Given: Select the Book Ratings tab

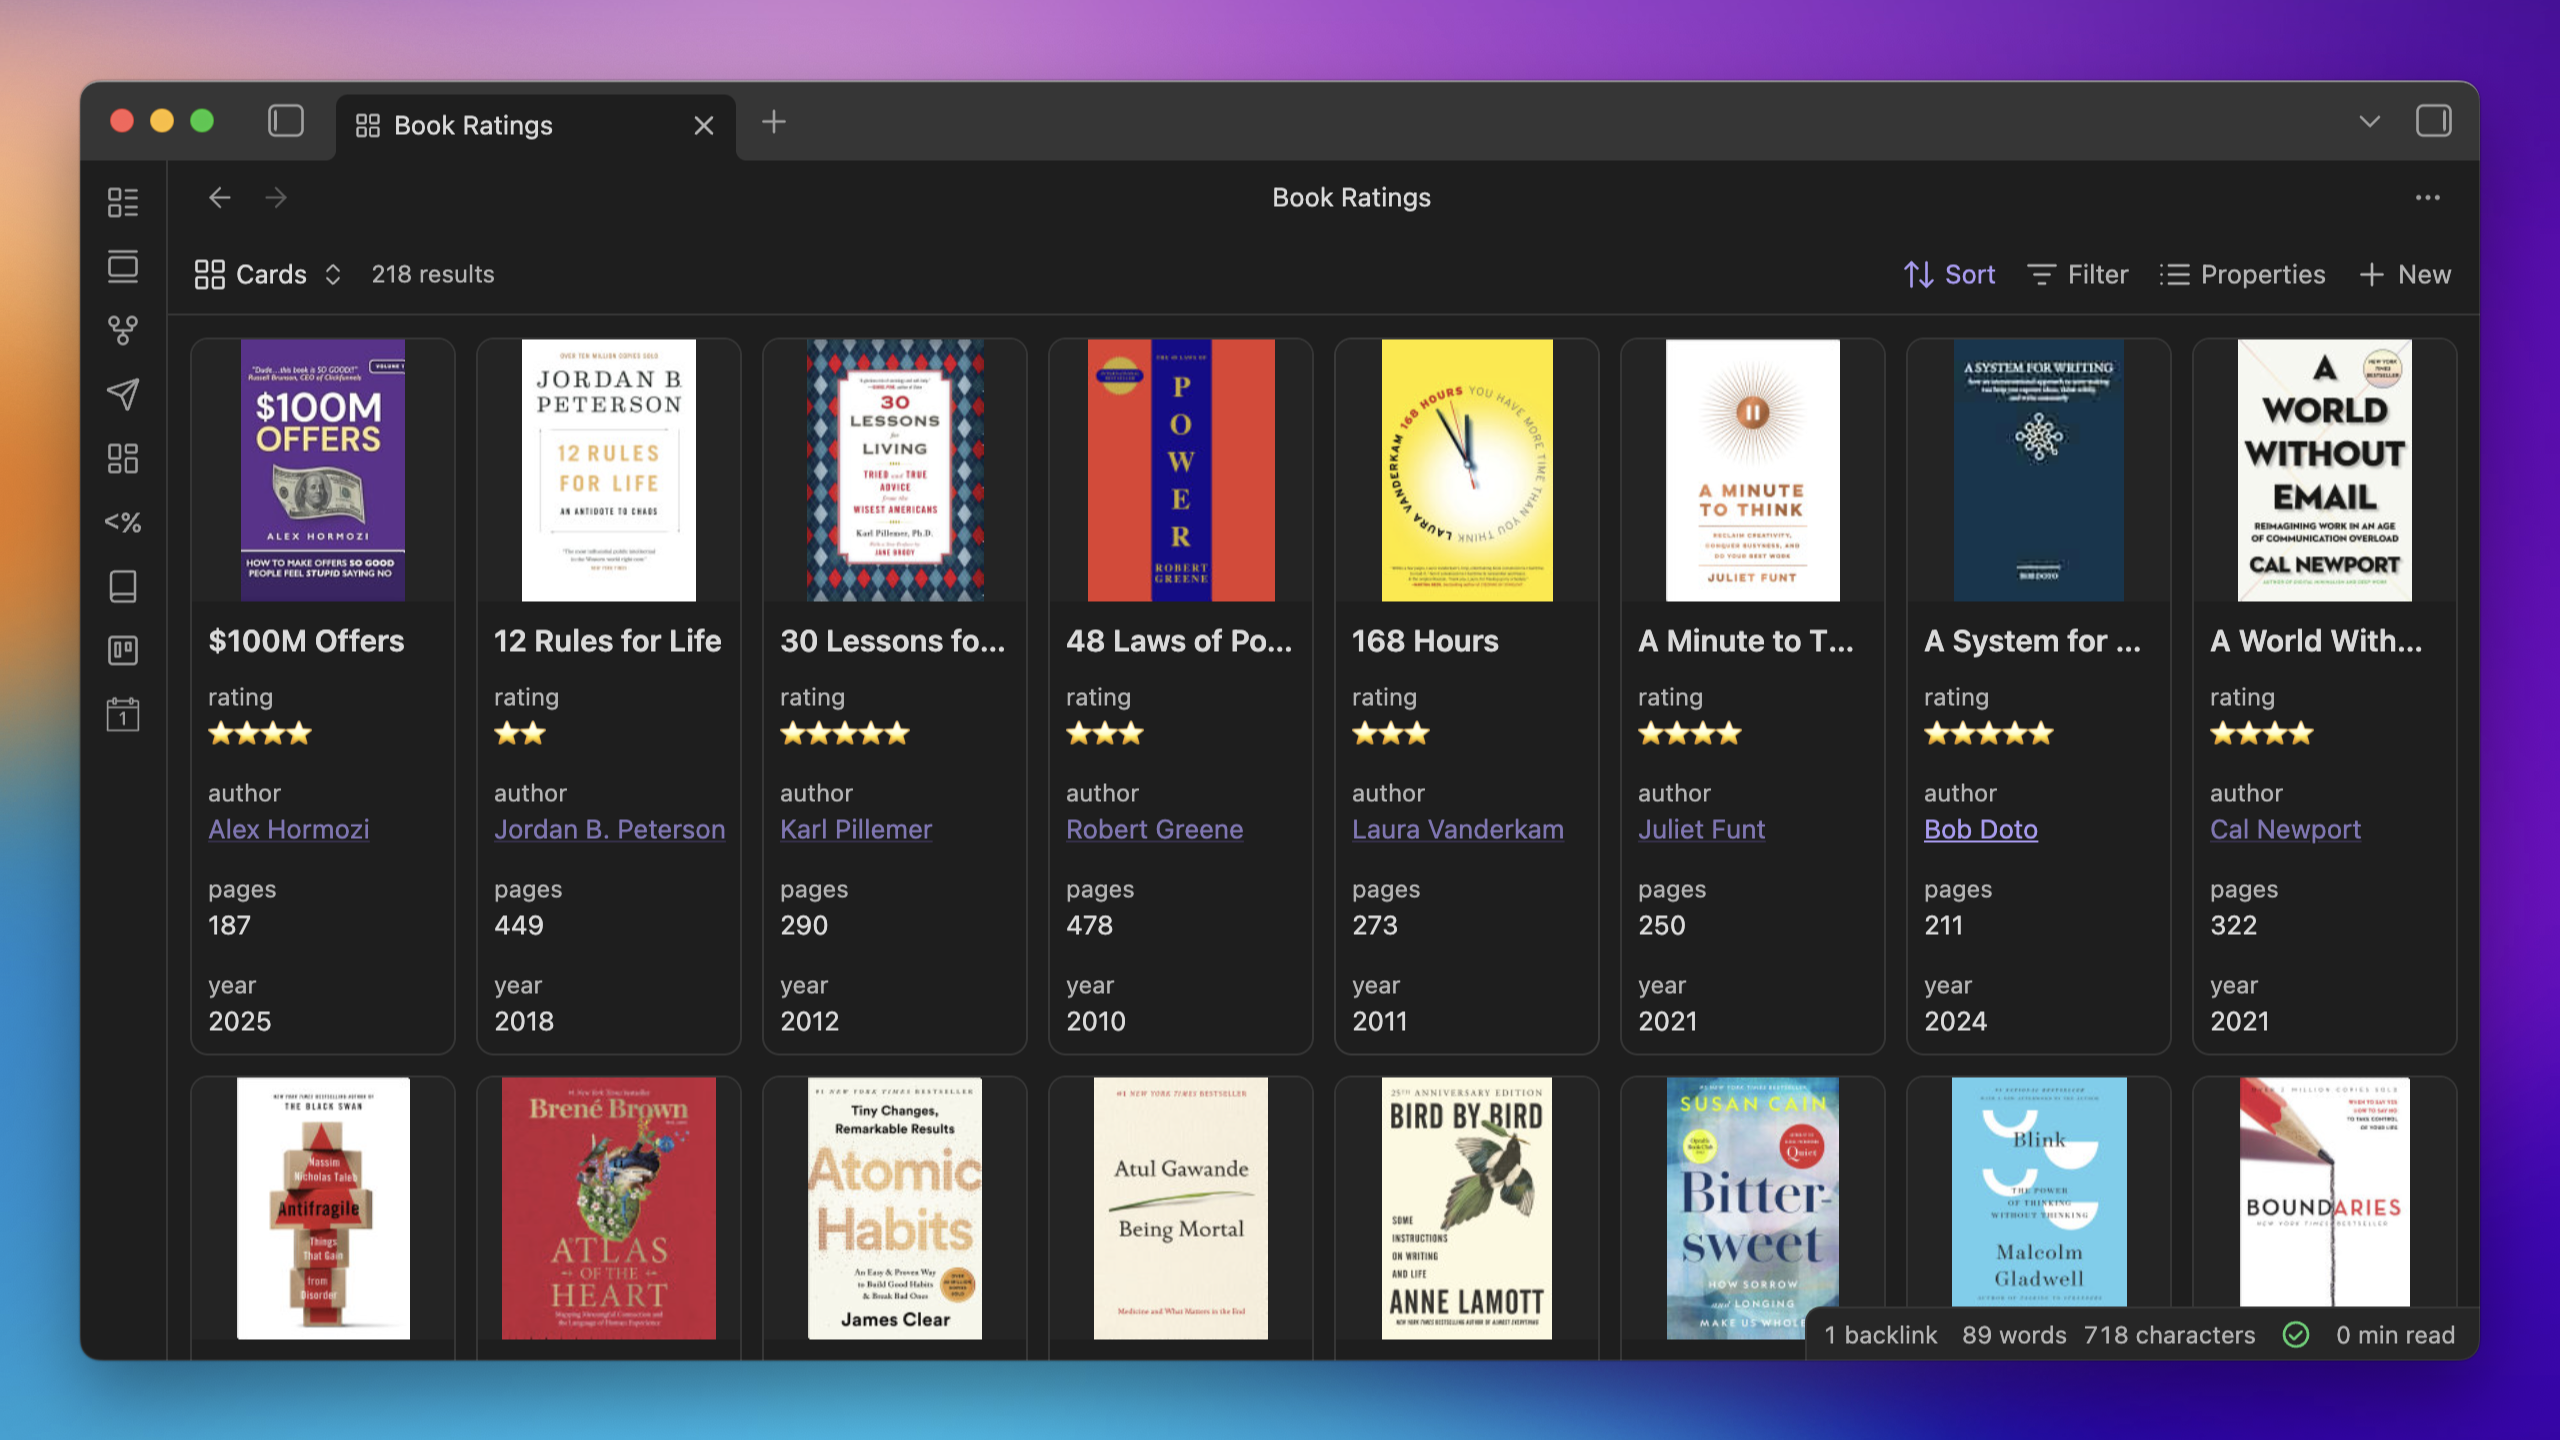Looking at the screenshot, I should point(474,126).
